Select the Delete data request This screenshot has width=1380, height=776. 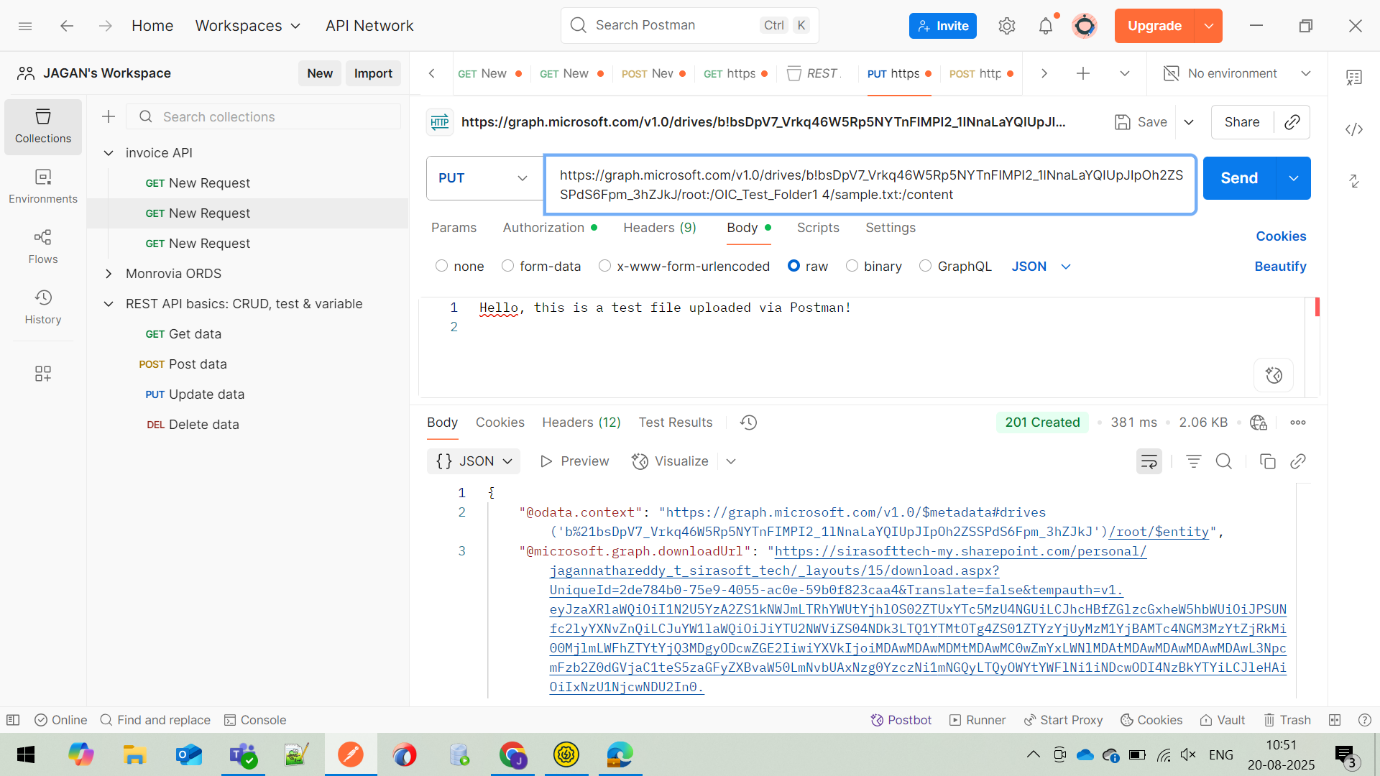204,424
